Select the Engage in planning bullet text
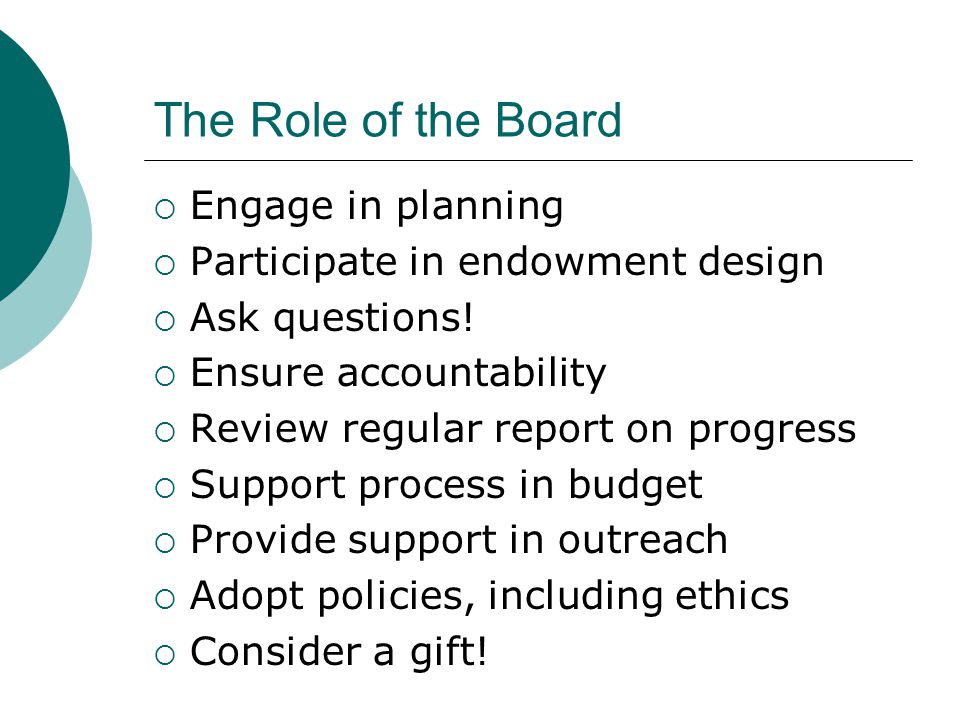Screen dimensions: 960x720 377,207
